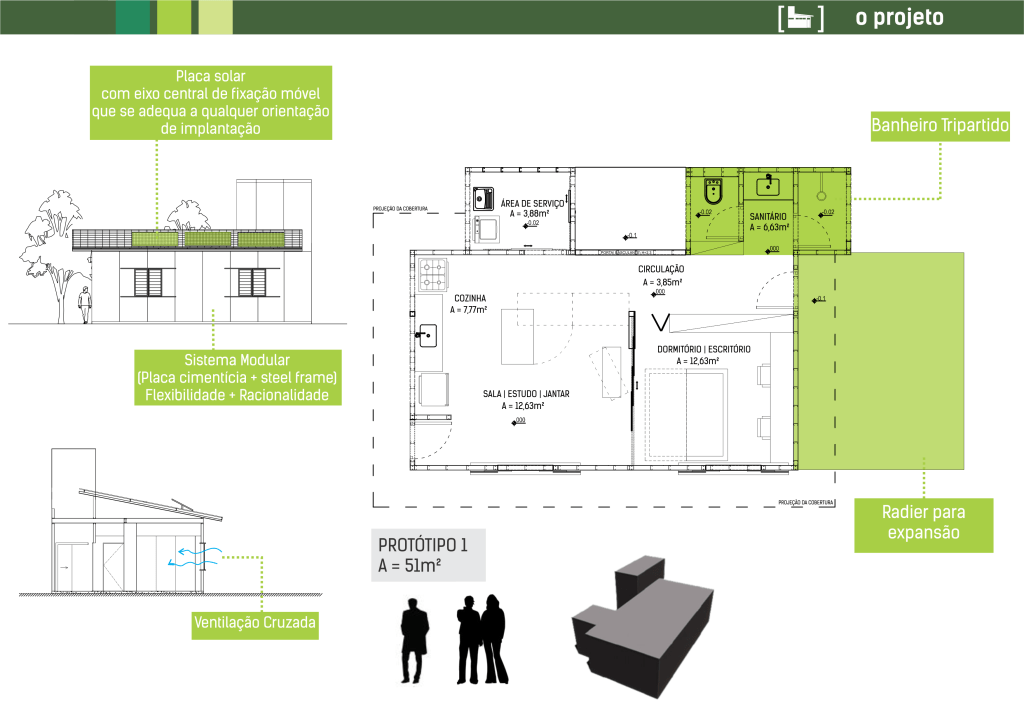Image resolution: width=1024 pixels, height=709 pixels.
Task: Click the 'Placa solar' description label
Action: 210,103
